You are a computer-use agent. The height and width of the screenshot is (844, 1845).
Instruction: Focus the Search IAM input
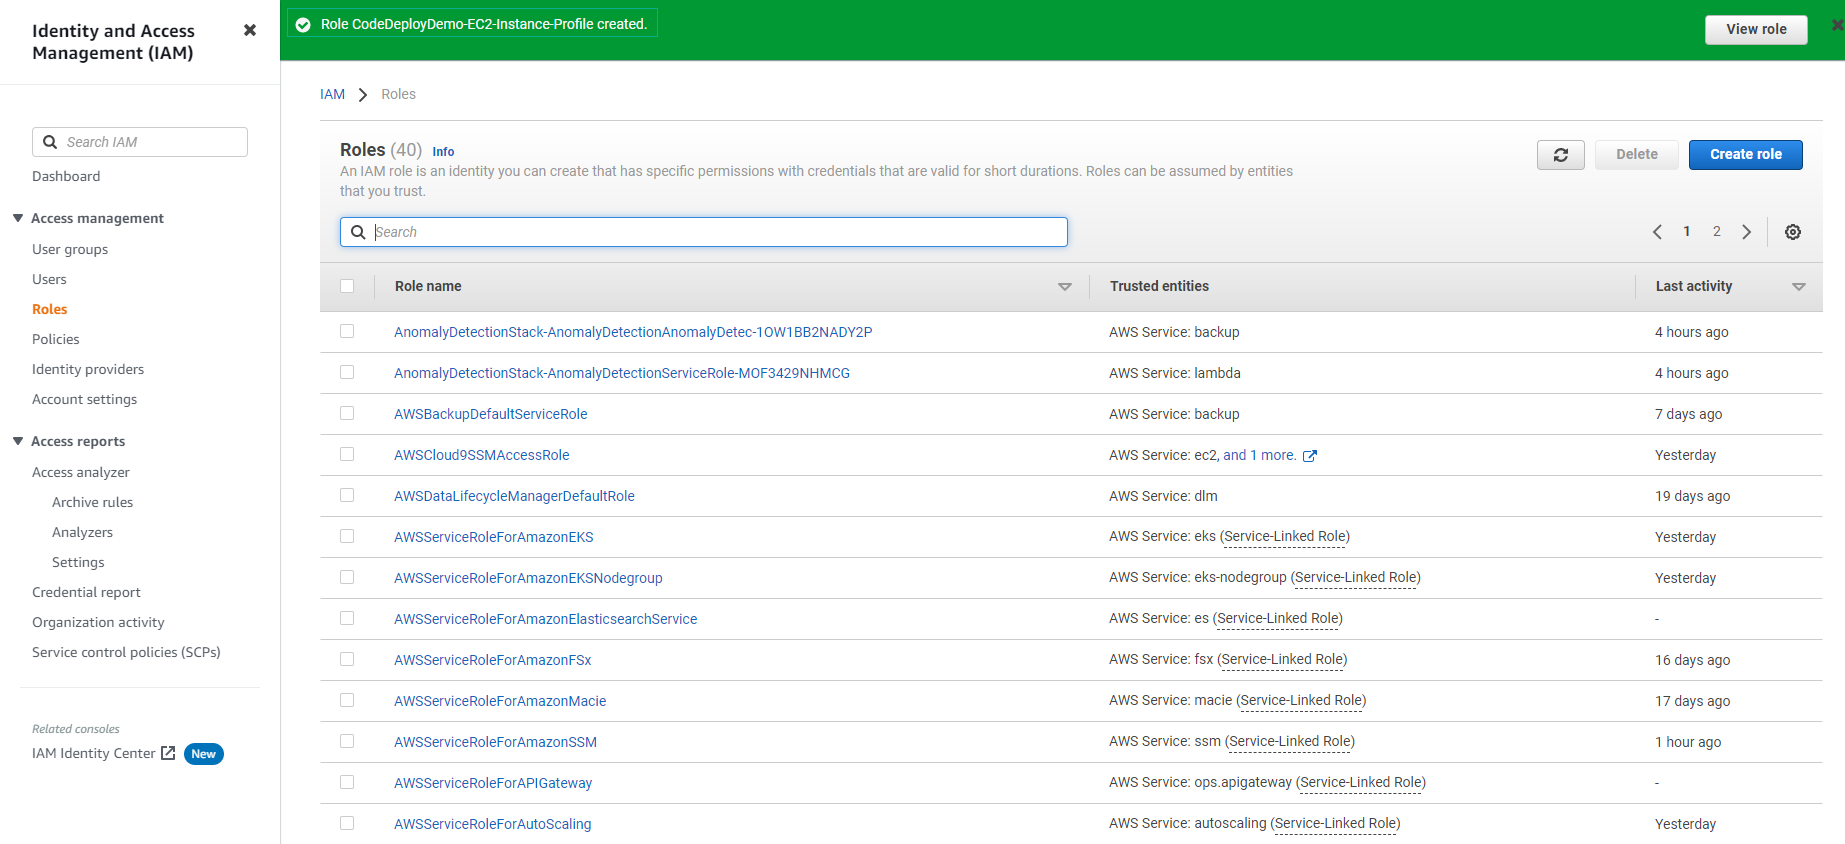point(140,142)
